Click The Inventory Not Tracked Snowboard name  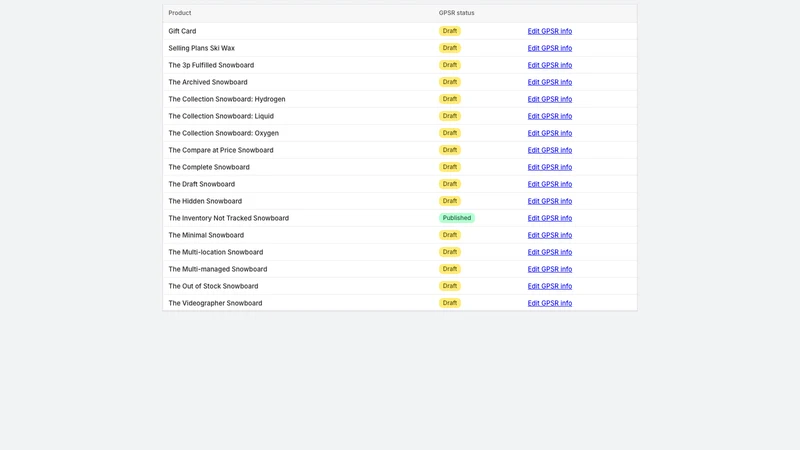click(229, 218)
